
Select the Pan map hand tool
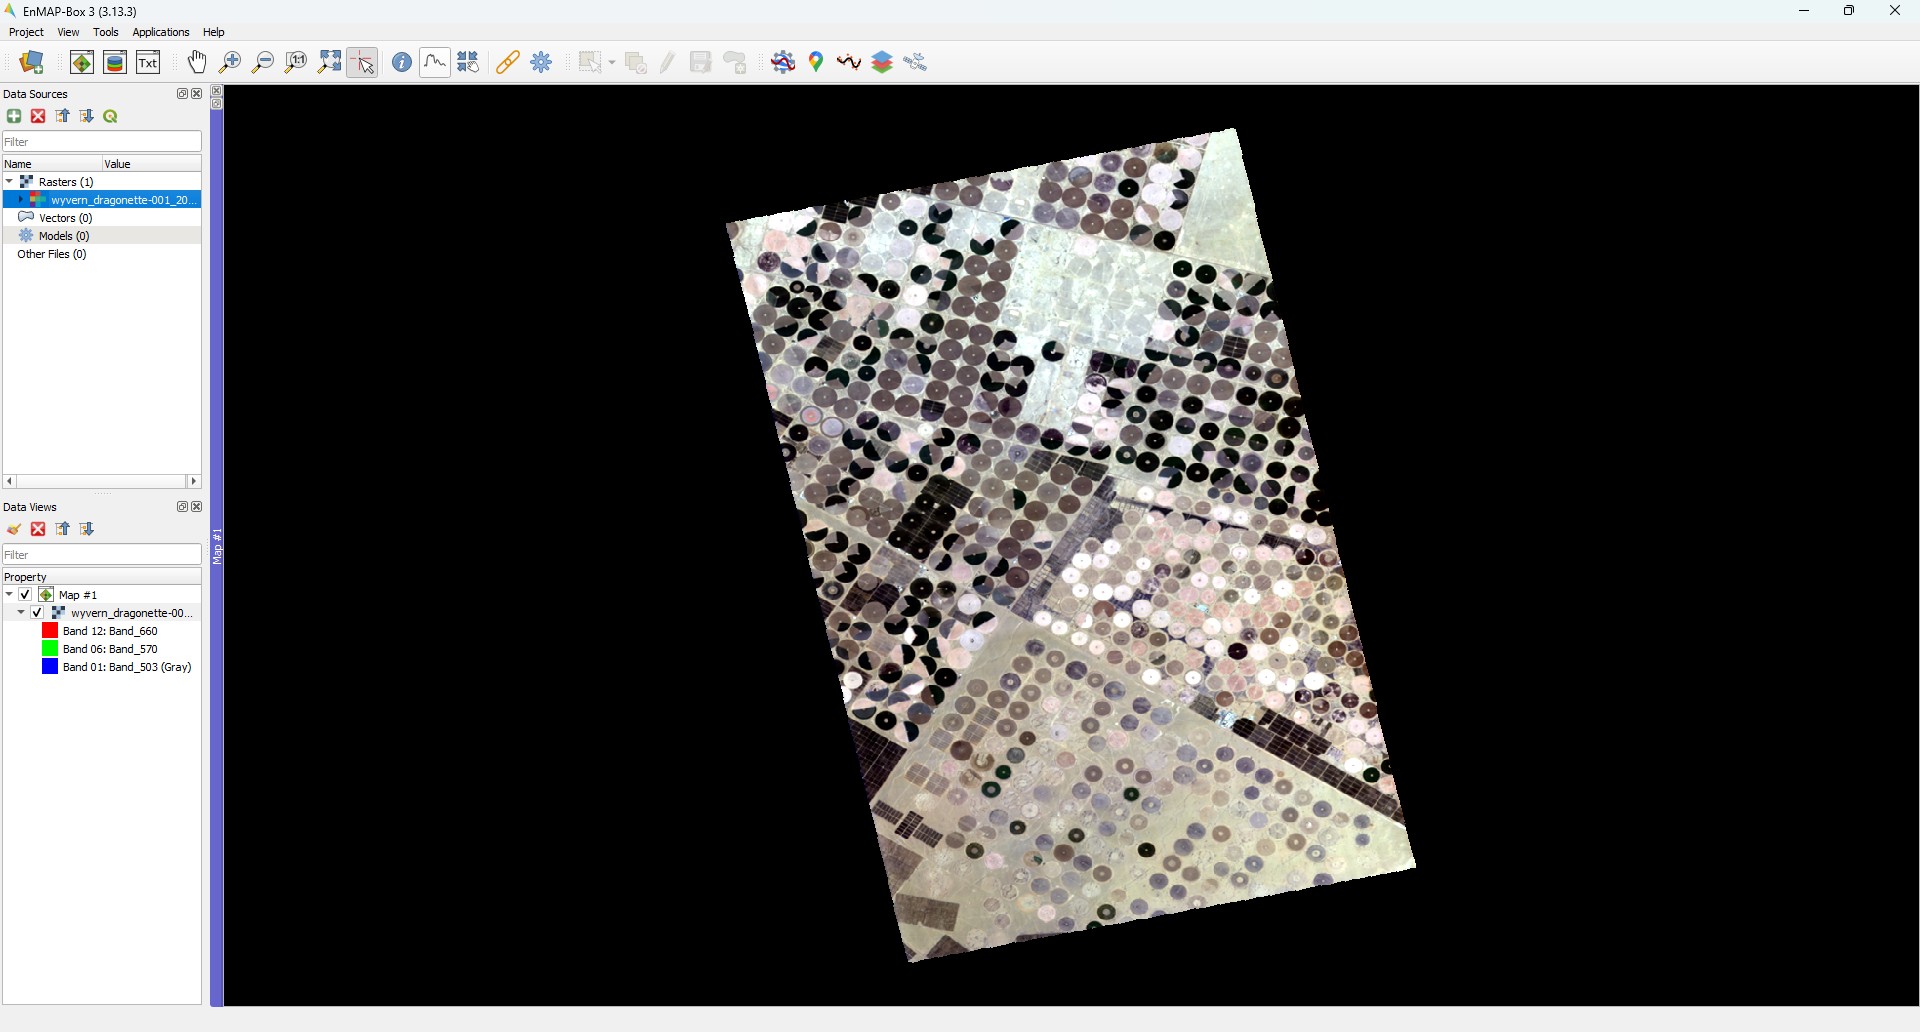197,62
